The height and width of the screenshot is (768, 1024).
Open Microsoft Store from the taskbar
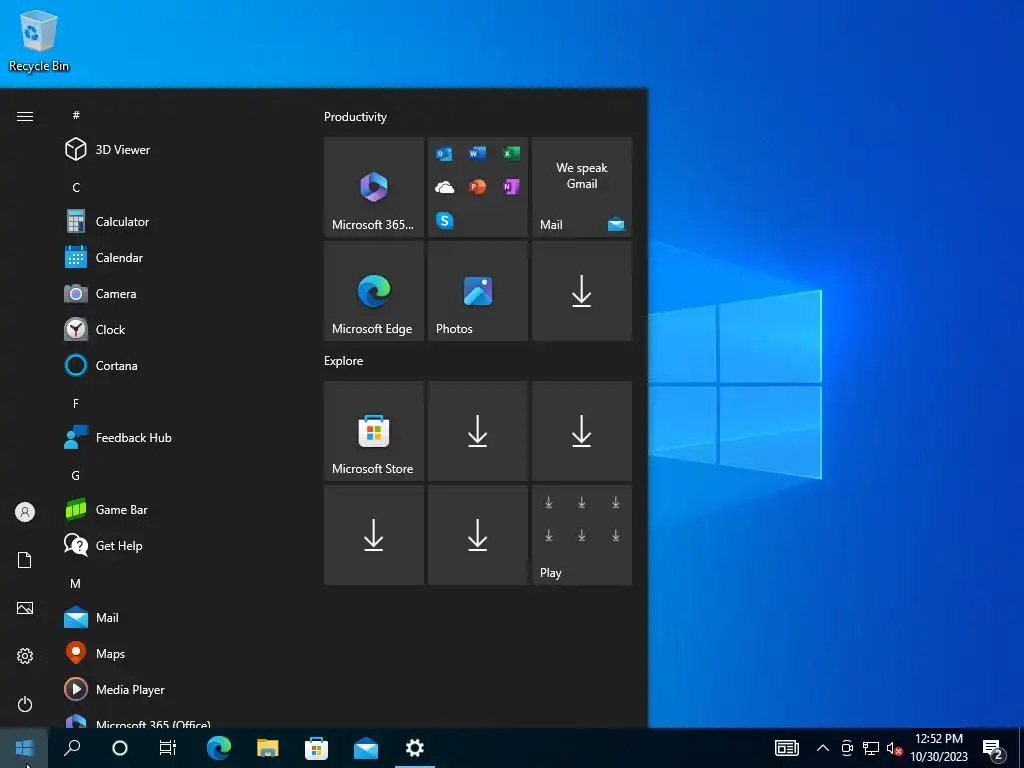tap(317, 748)
